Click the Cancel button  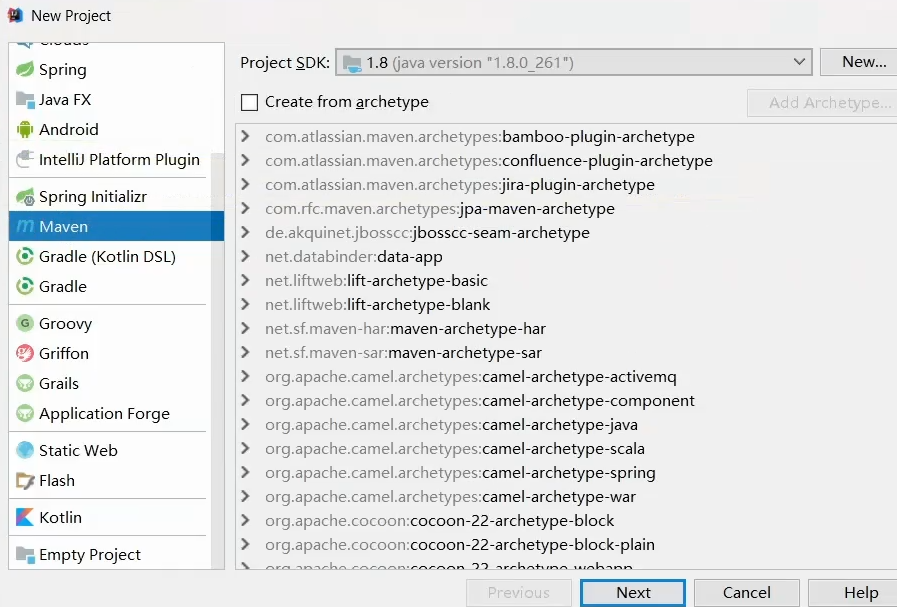click(747, 593)
